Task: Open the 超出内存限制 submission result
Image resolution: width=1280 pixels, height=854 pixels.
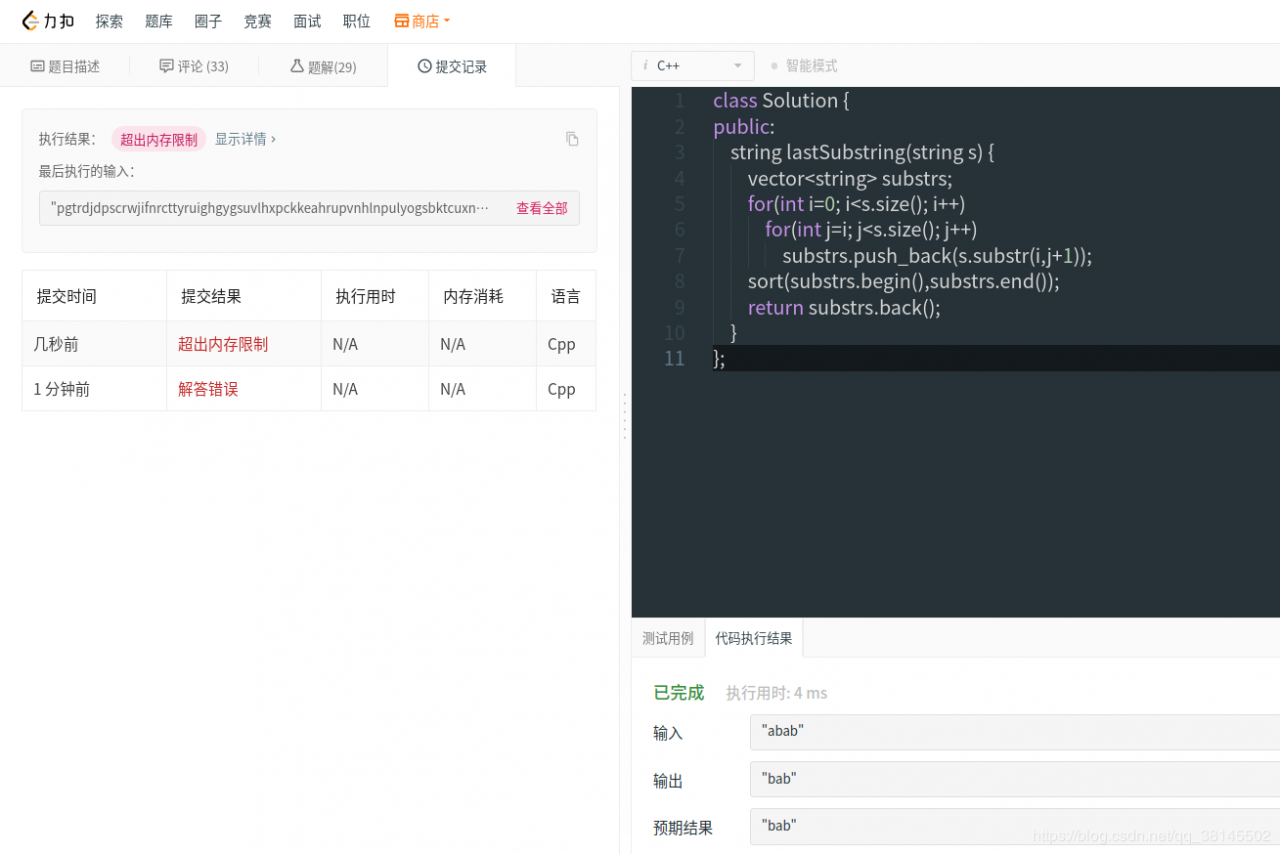Action: tap(223, 344)
